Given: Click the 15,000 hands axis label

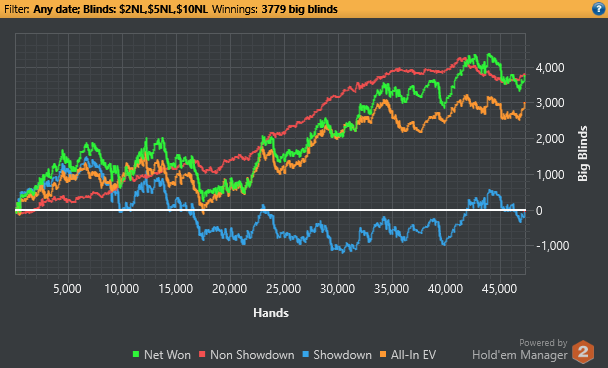Looking at the screenshot, I should coord(176,289).
